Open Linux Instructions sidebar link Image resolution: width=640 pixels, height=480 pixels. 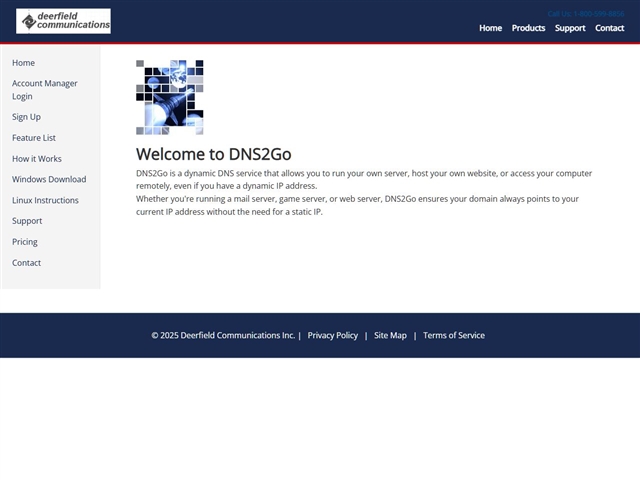click(45, 200)
